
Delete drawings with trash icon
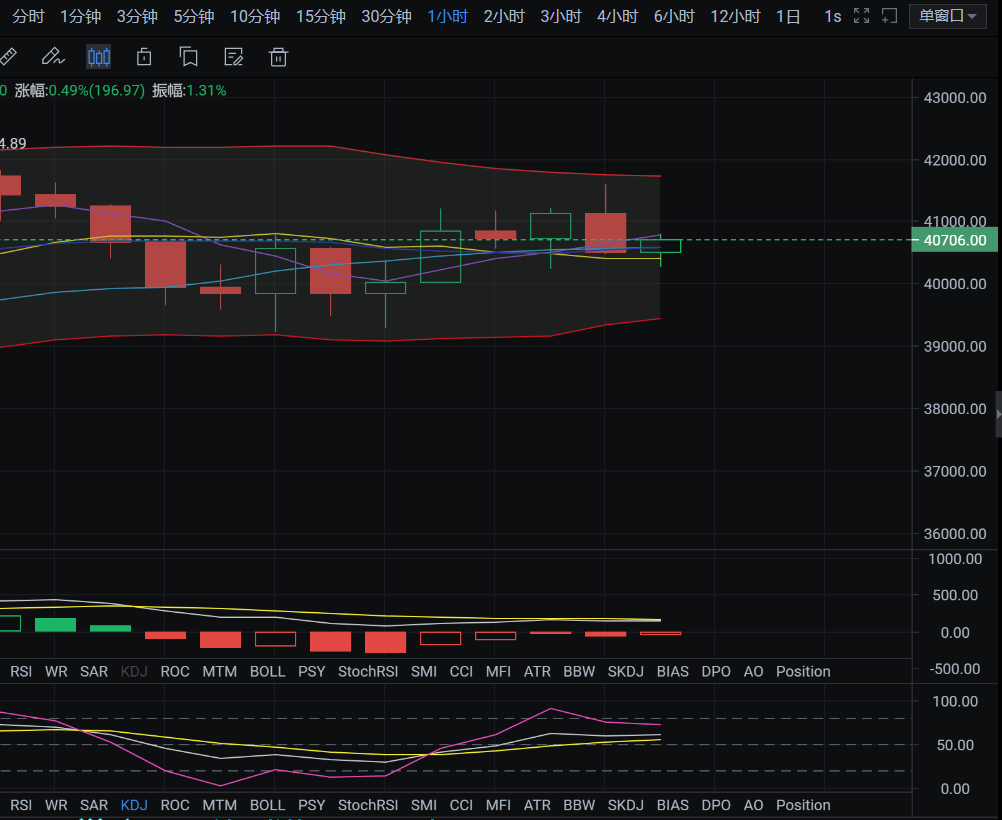[x=279, y=57]
